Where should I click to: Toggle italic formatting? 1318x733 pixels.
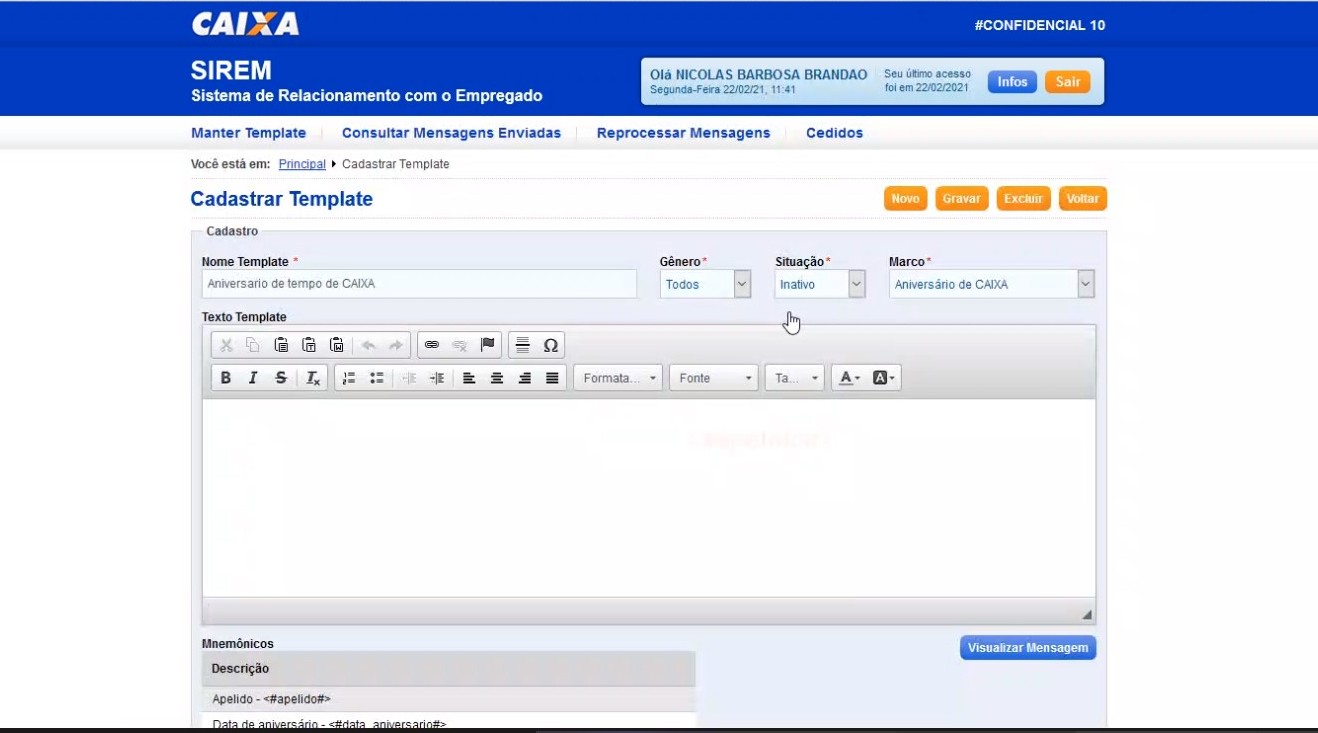[253, 378]
